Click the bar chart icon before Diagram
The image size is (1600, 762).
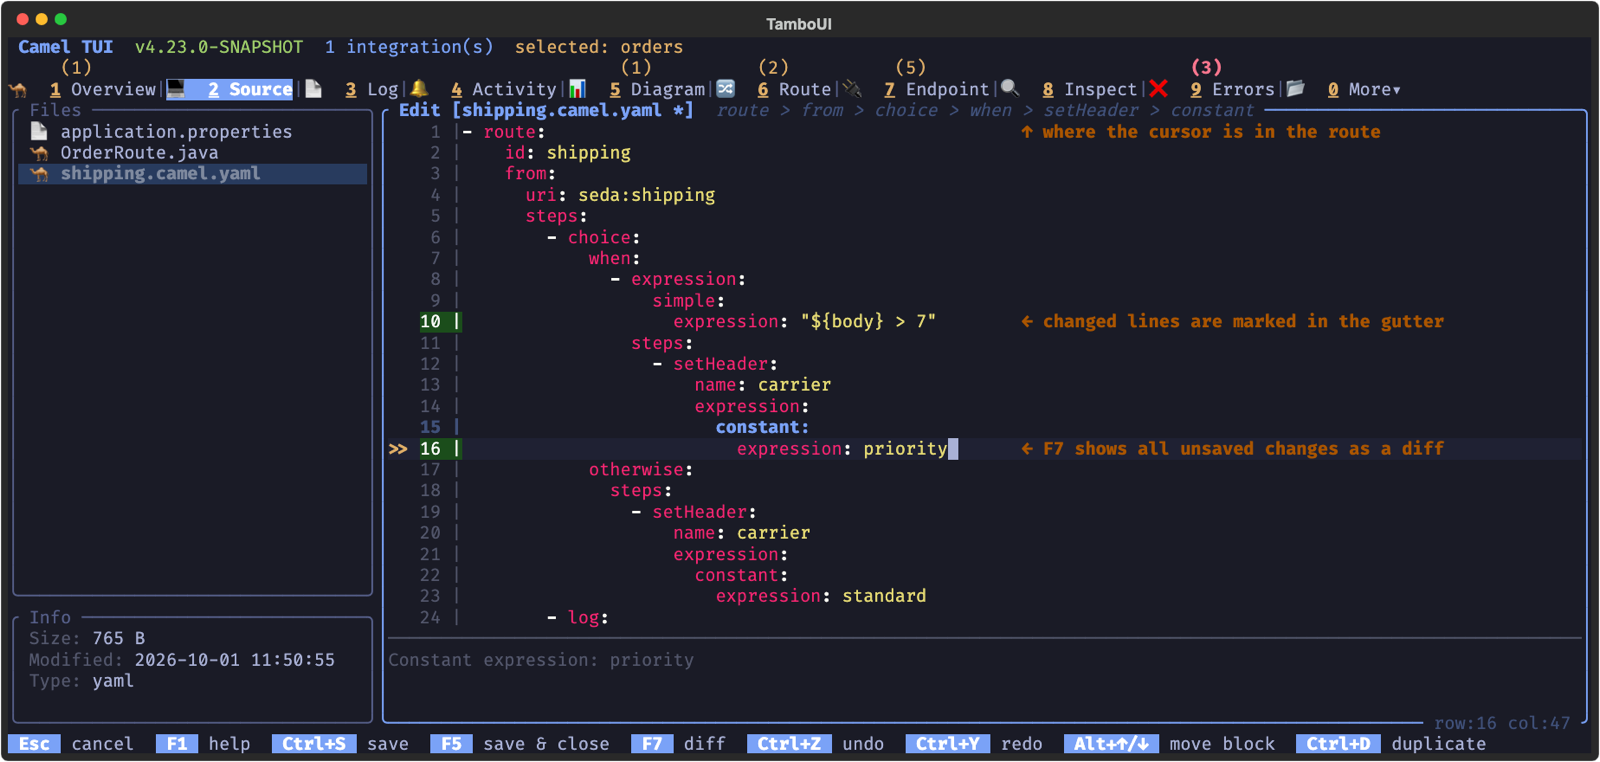pos(577,89)
